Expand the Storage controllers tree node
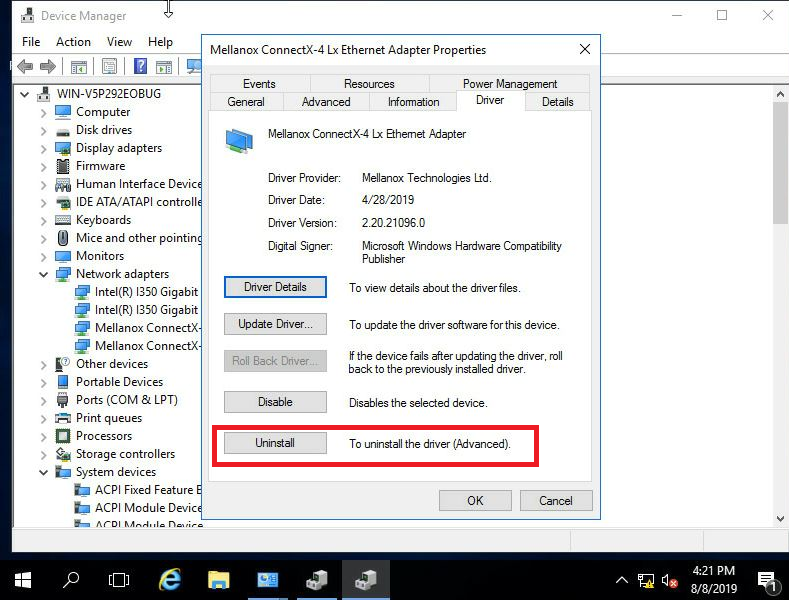Viewport: 789px width, 600px height. pos(44,455)
